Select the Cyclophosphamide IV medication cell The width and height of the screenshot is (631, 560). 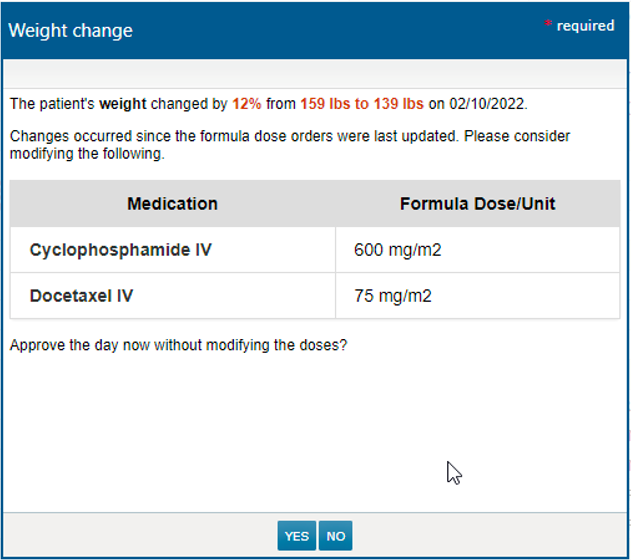(x=121, y=250)
